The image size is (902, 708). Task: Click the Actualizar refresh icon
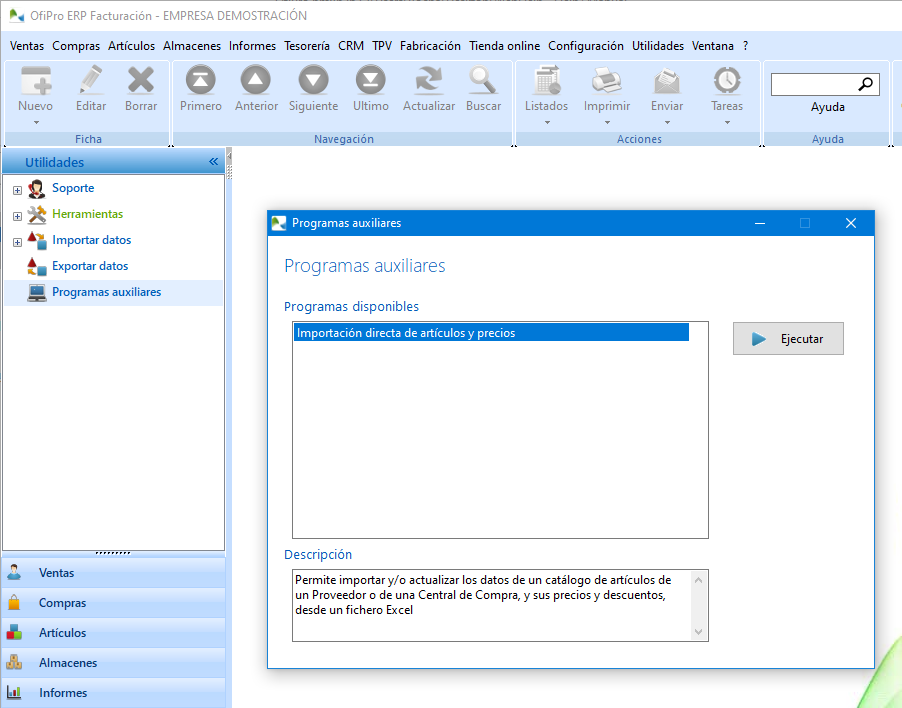[x=429, y=81]
